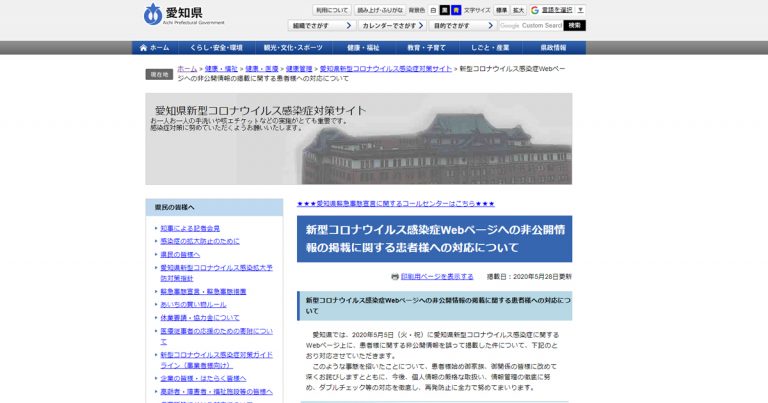This screenshot has width=768, height=403.
Task: Expand the language selector arrow
Action: tap(580, 10)
